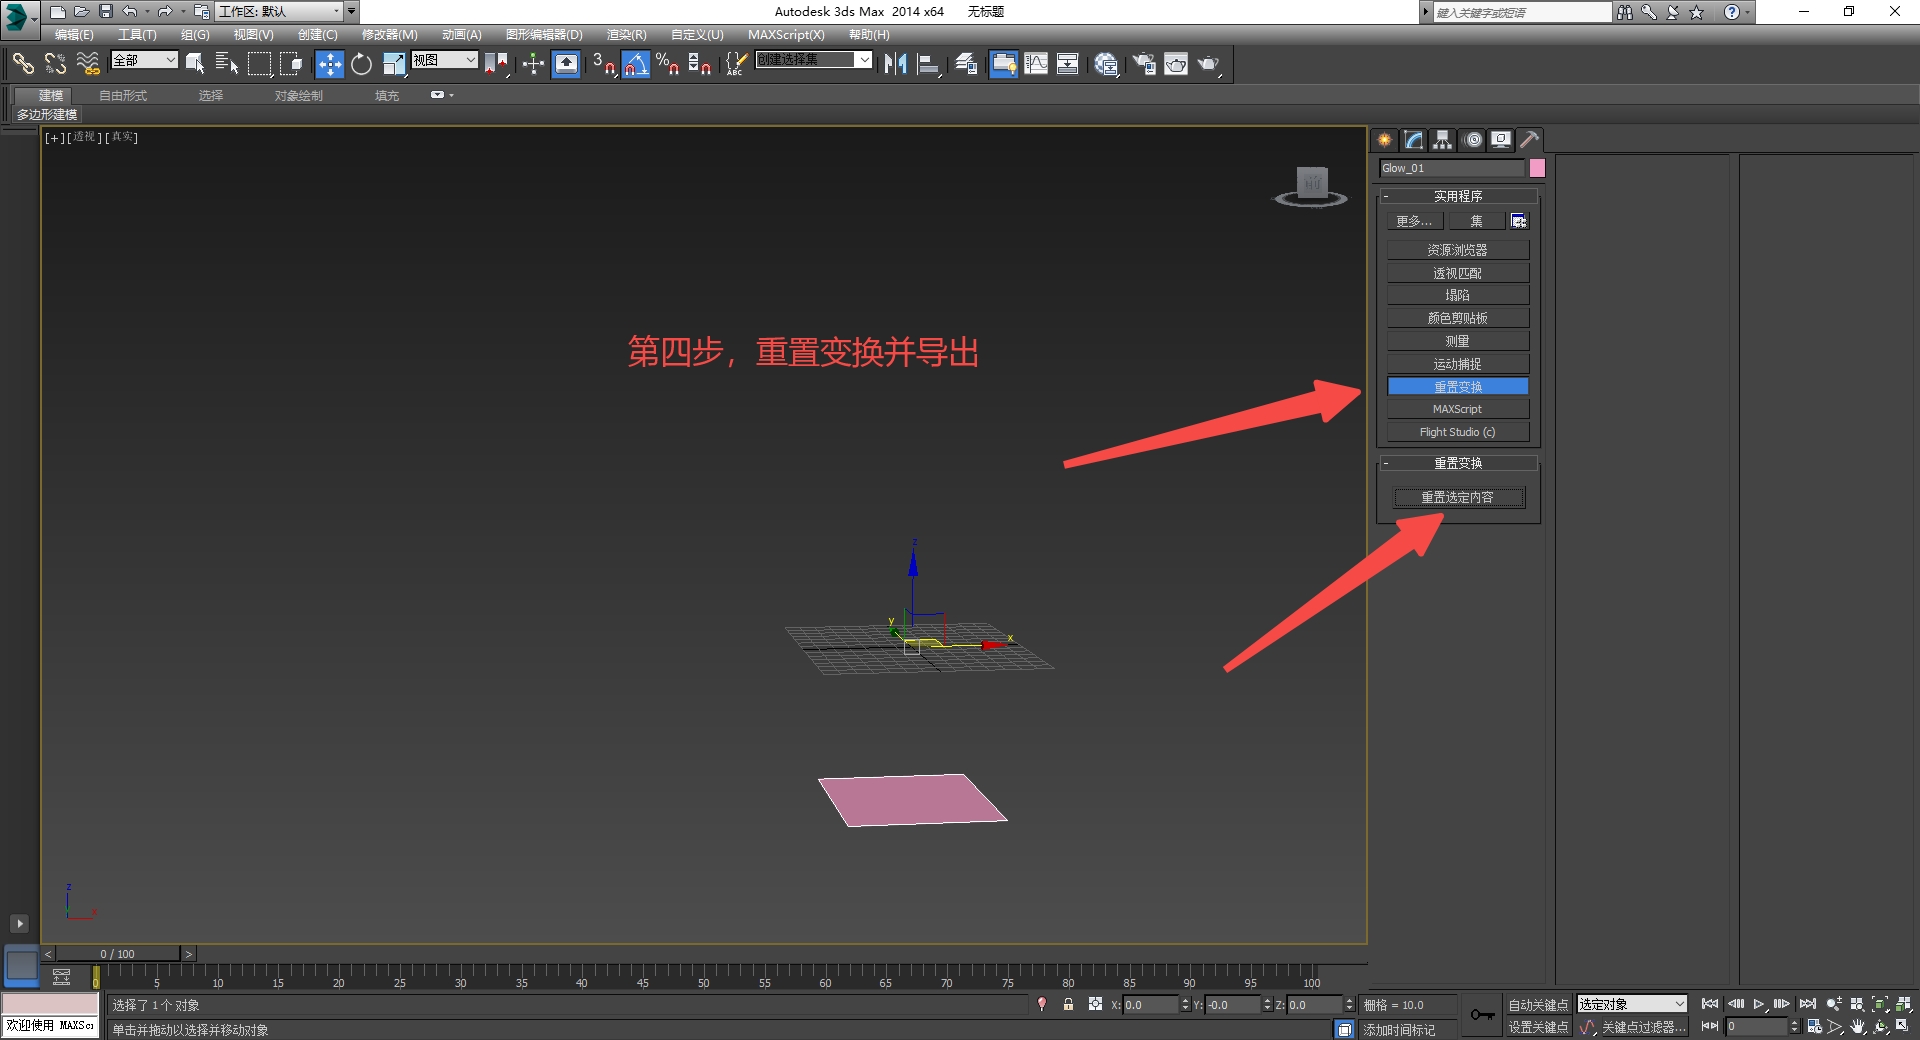Click the Glow_01 object name field
Viewport: 1920px width, 1040px height.
click(x=1452, y=168)
